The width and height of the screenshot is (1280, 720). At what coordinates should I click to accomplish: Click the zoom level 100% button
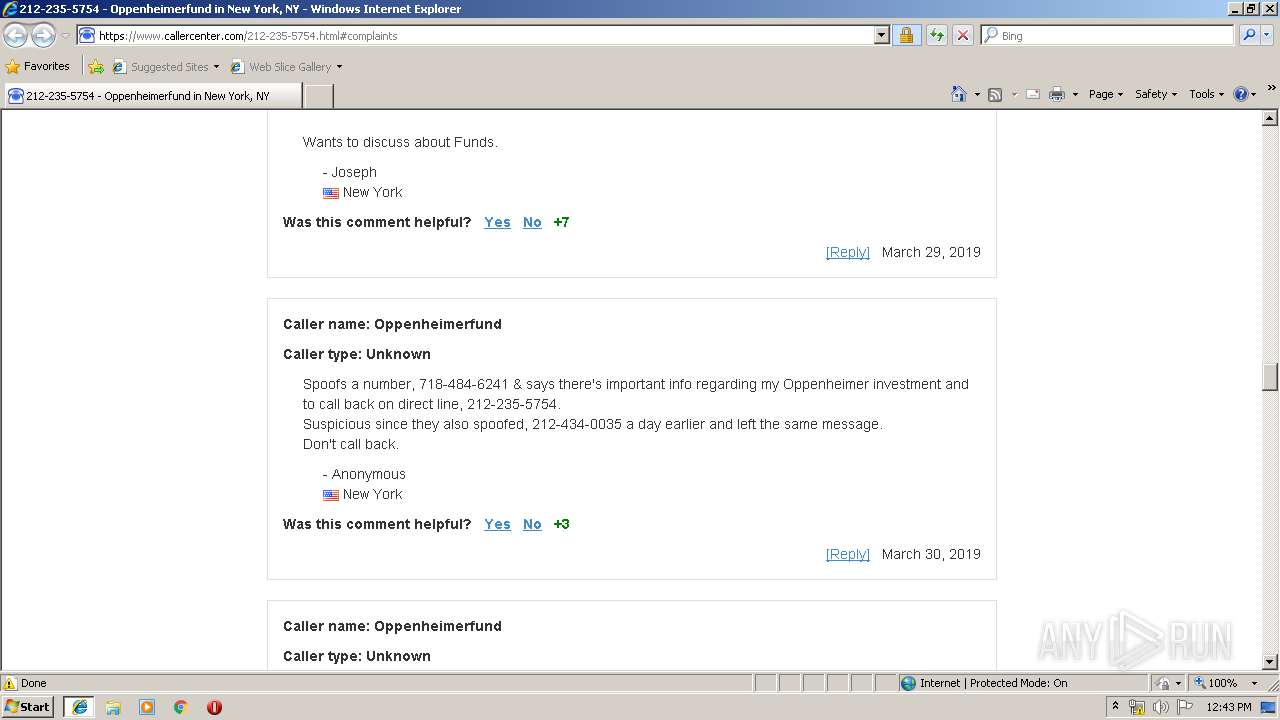[1215, 683]
